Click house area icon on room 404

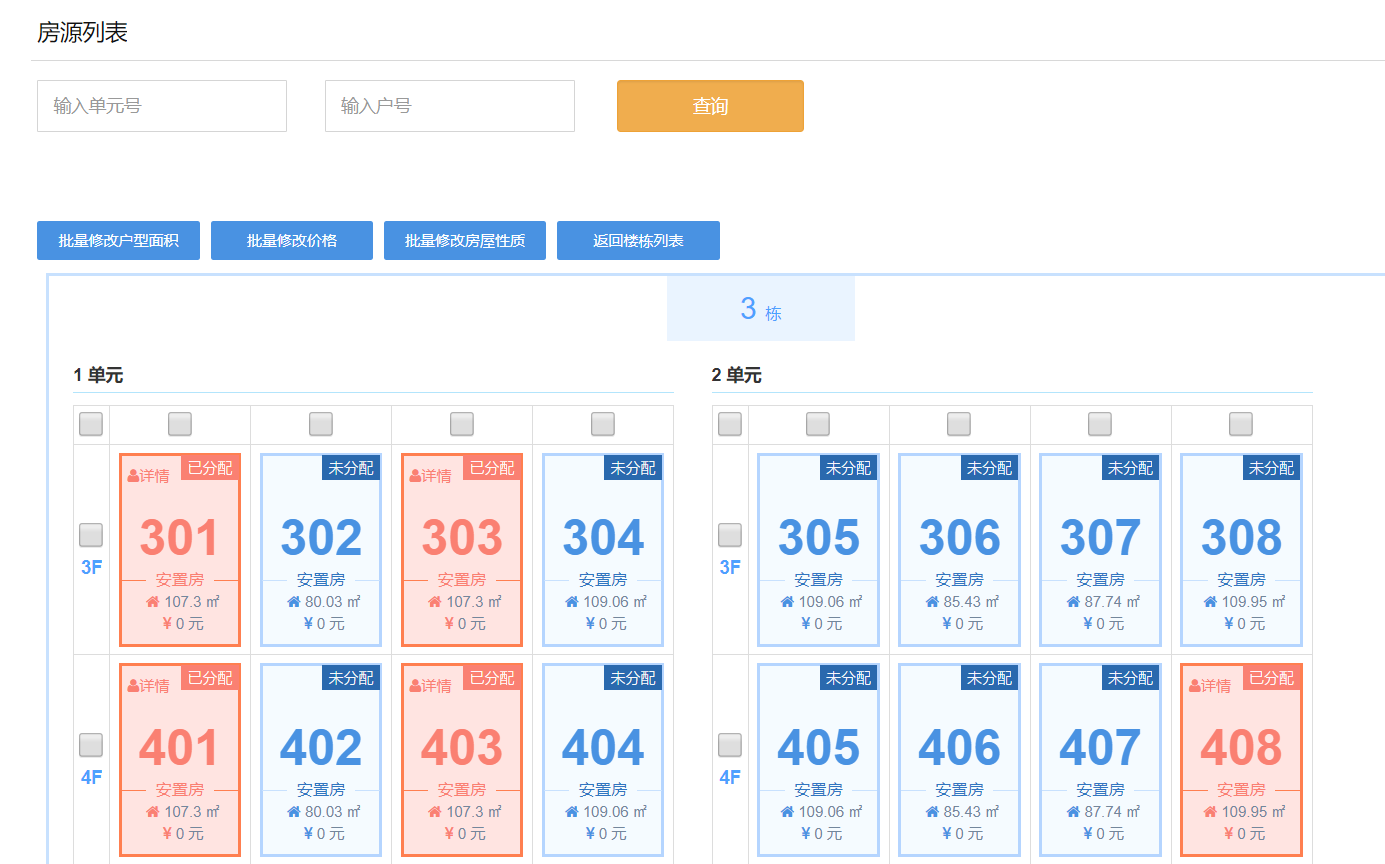tap(572, 812)
